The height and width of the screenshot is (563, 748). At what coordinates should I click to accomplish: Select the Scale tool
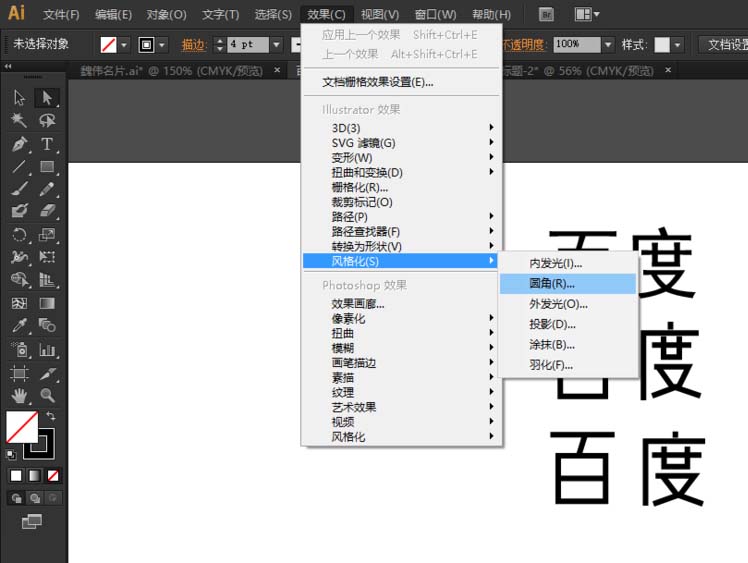tap(47, 235)
